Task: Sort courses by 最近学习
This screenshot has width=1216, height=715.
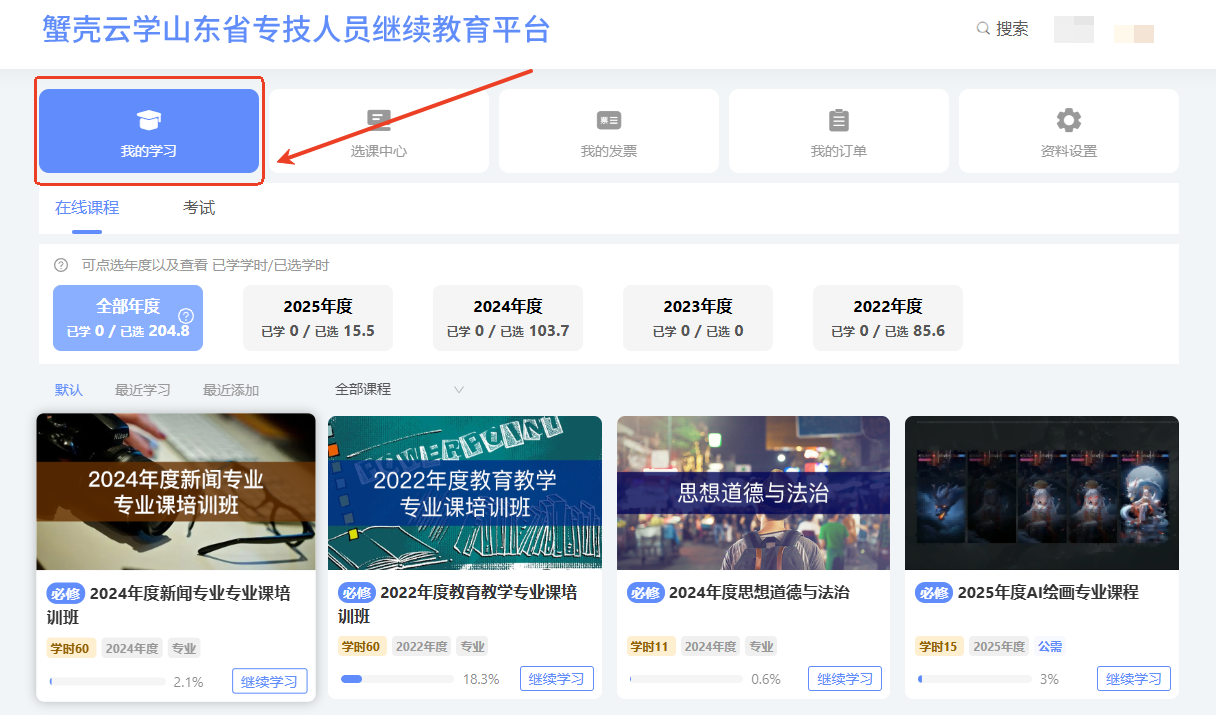Action: tap(142, 390)
